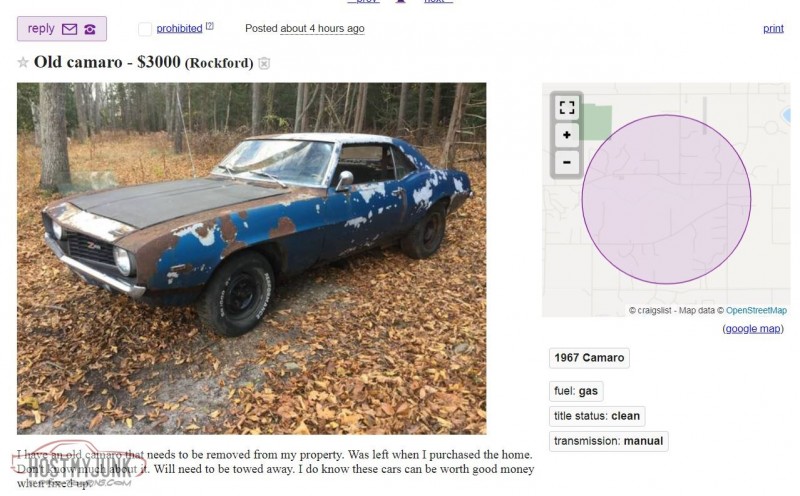
Task: Click the reply button
Action: point(62,29)
